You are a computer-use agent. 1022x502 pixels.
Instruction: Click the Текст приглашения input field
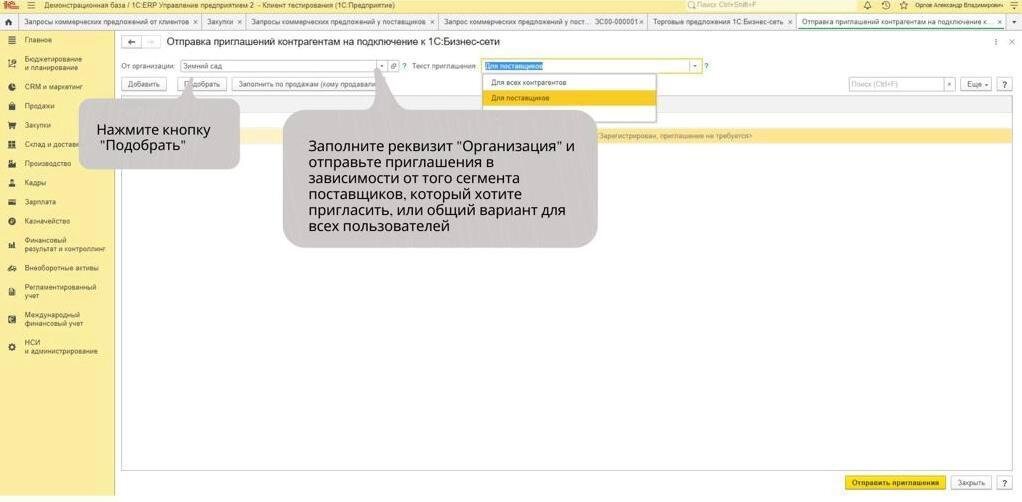[585, 66]
